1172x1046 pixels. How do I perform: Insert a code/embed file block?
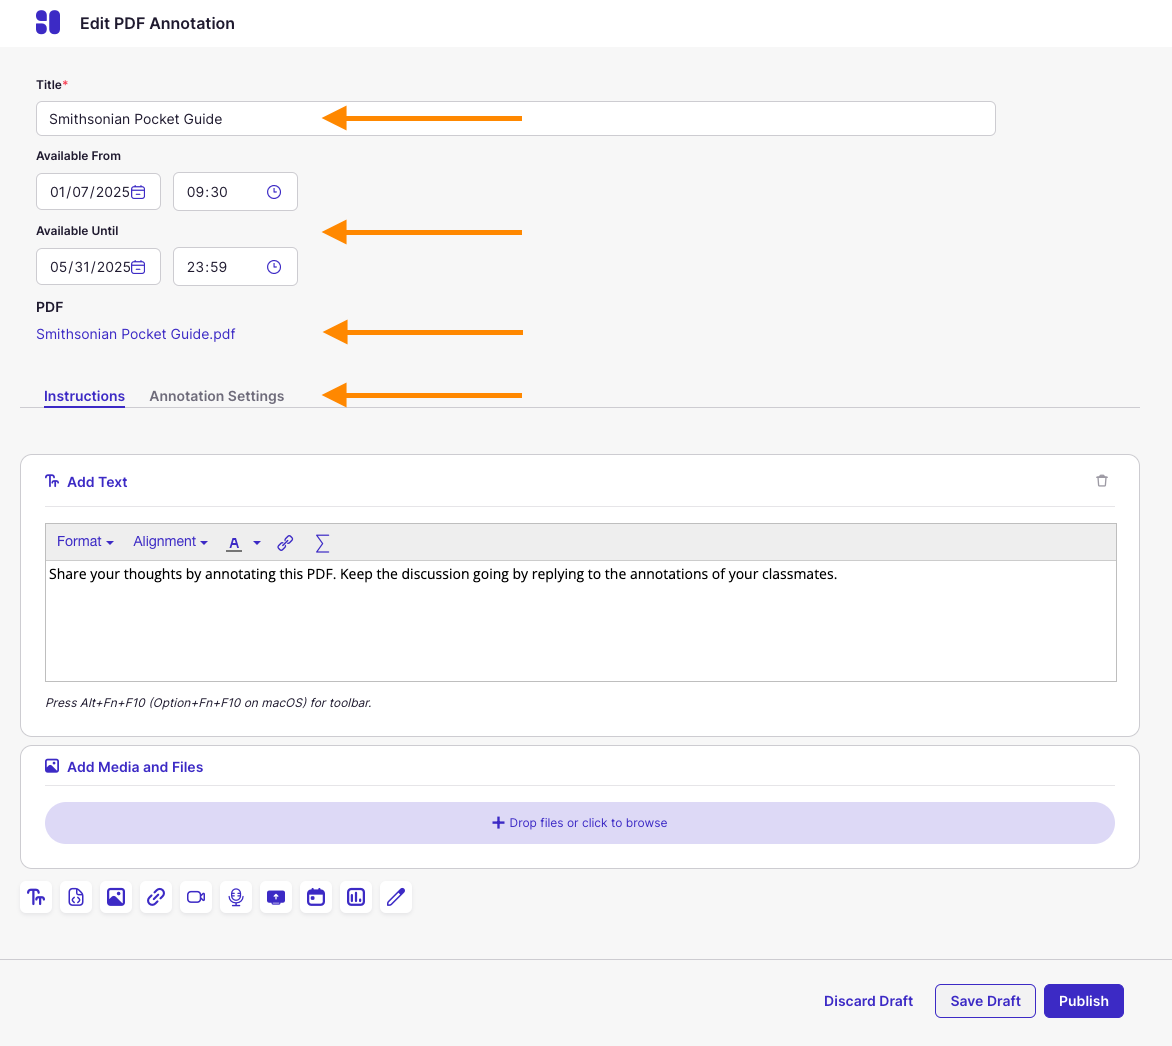pyautogui.click(x=76, y=897)
